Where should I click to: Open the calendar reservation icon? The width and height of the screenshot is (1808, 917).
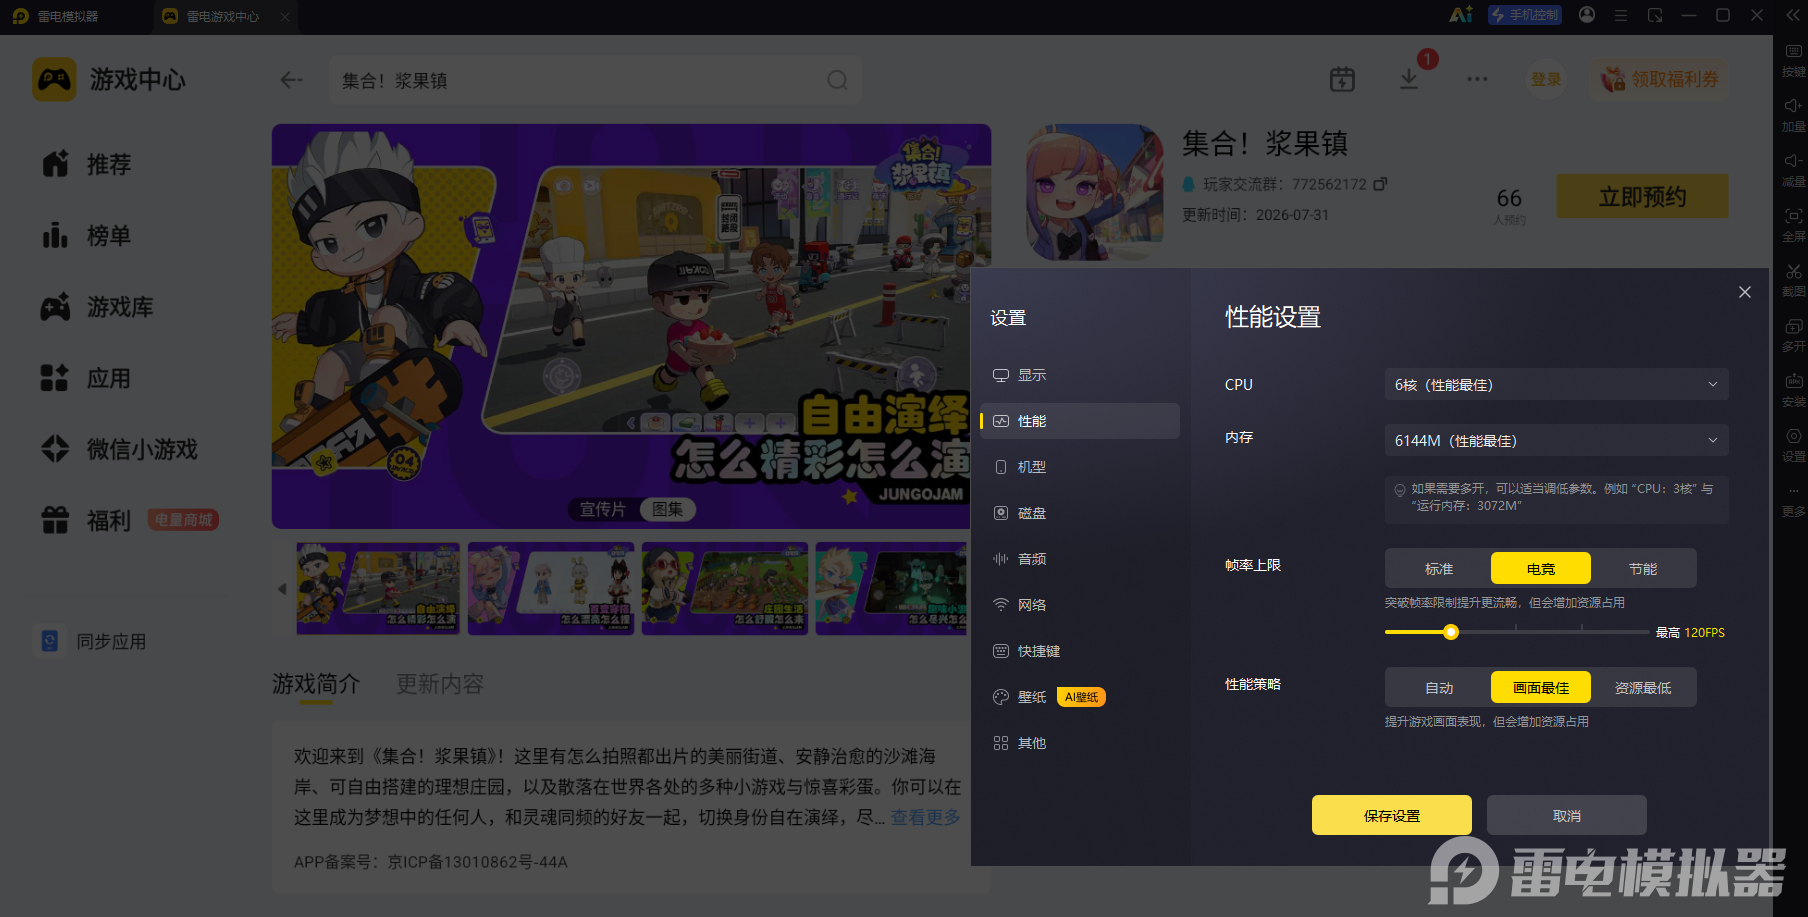pyautogui.click(x=1342, y=79)
